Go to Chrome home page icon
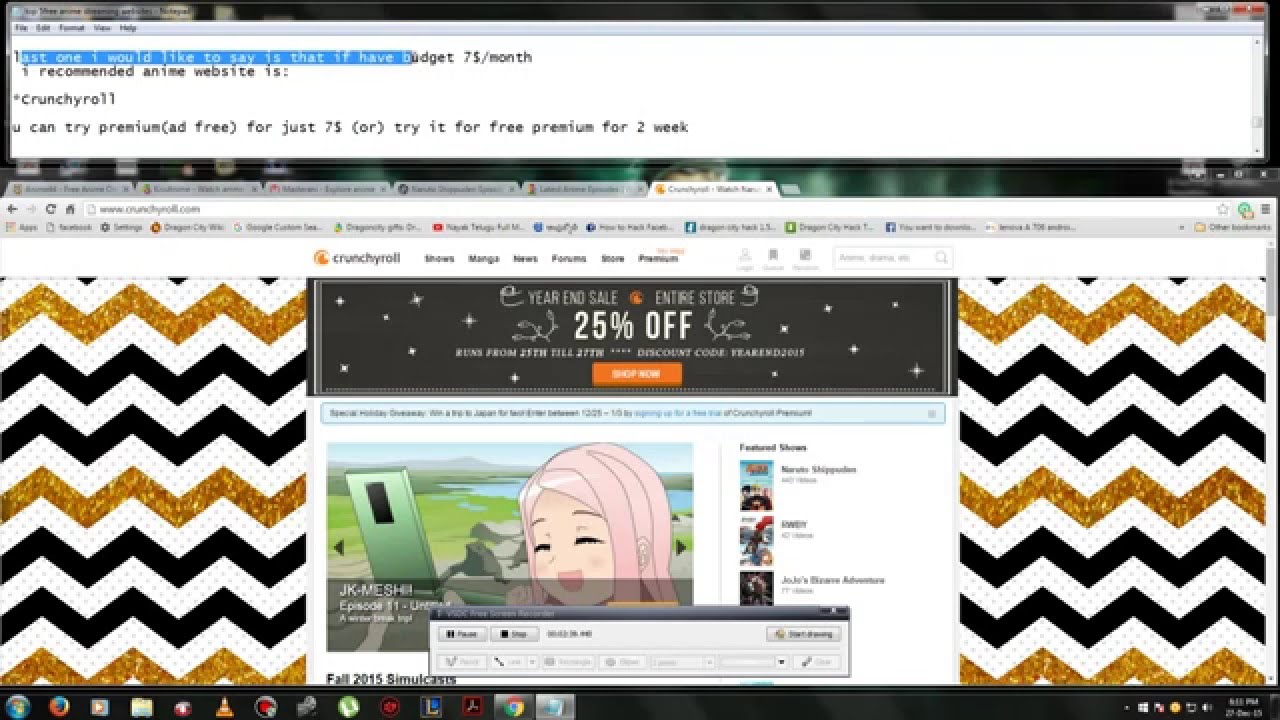 70,209
